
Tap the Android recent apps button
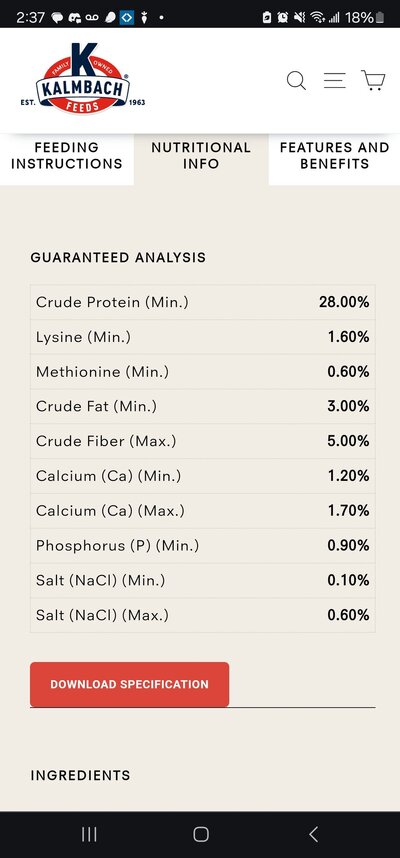coord(89,834)
